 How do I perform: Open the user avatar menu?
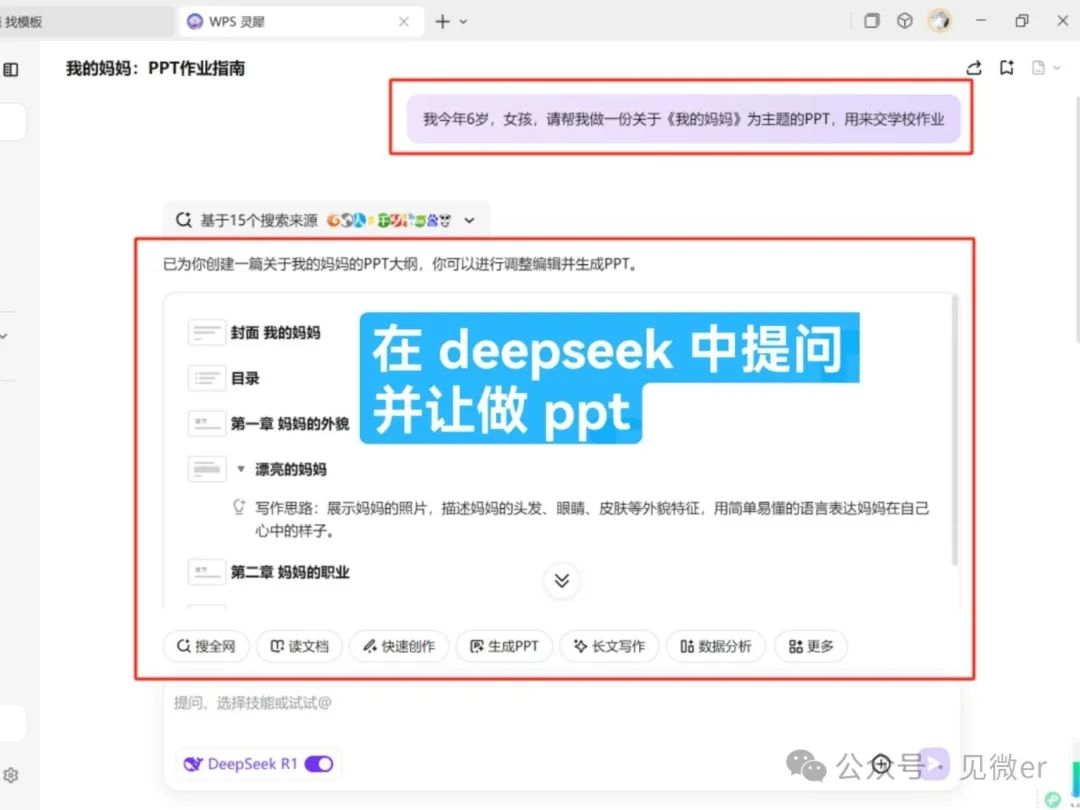pyautogui.click(x=939, y=21)
